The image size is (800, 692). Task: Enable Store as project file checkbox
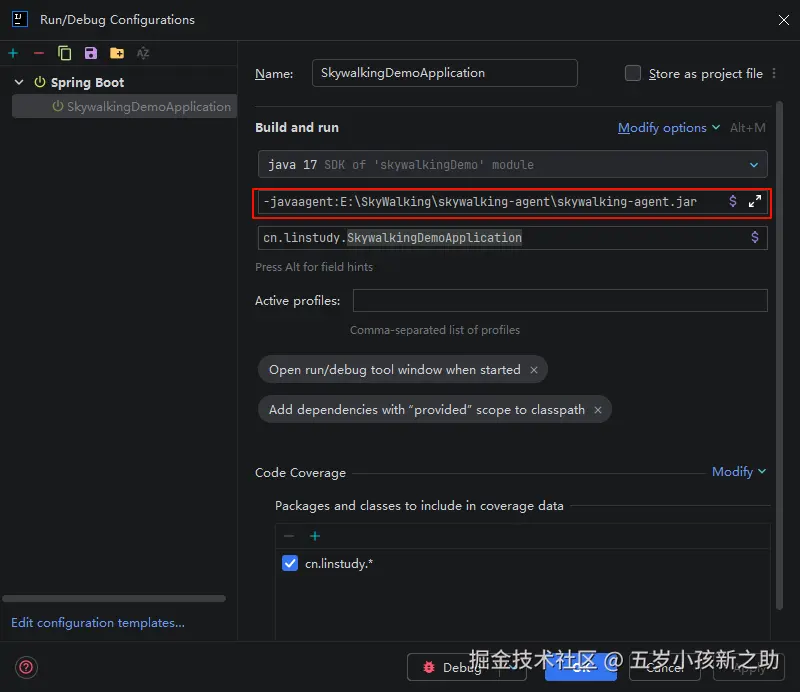pyautogui.click(x=633, y=73)
